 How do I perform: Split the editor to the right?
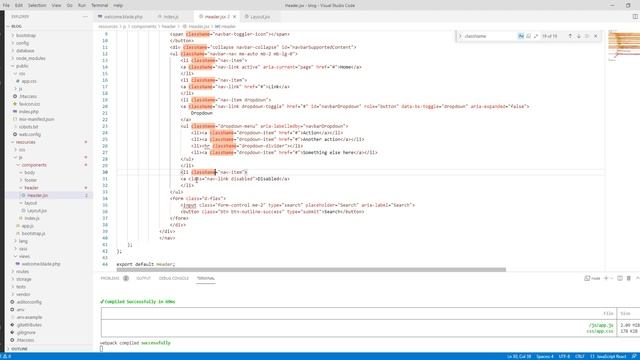(x=635, y=17)
